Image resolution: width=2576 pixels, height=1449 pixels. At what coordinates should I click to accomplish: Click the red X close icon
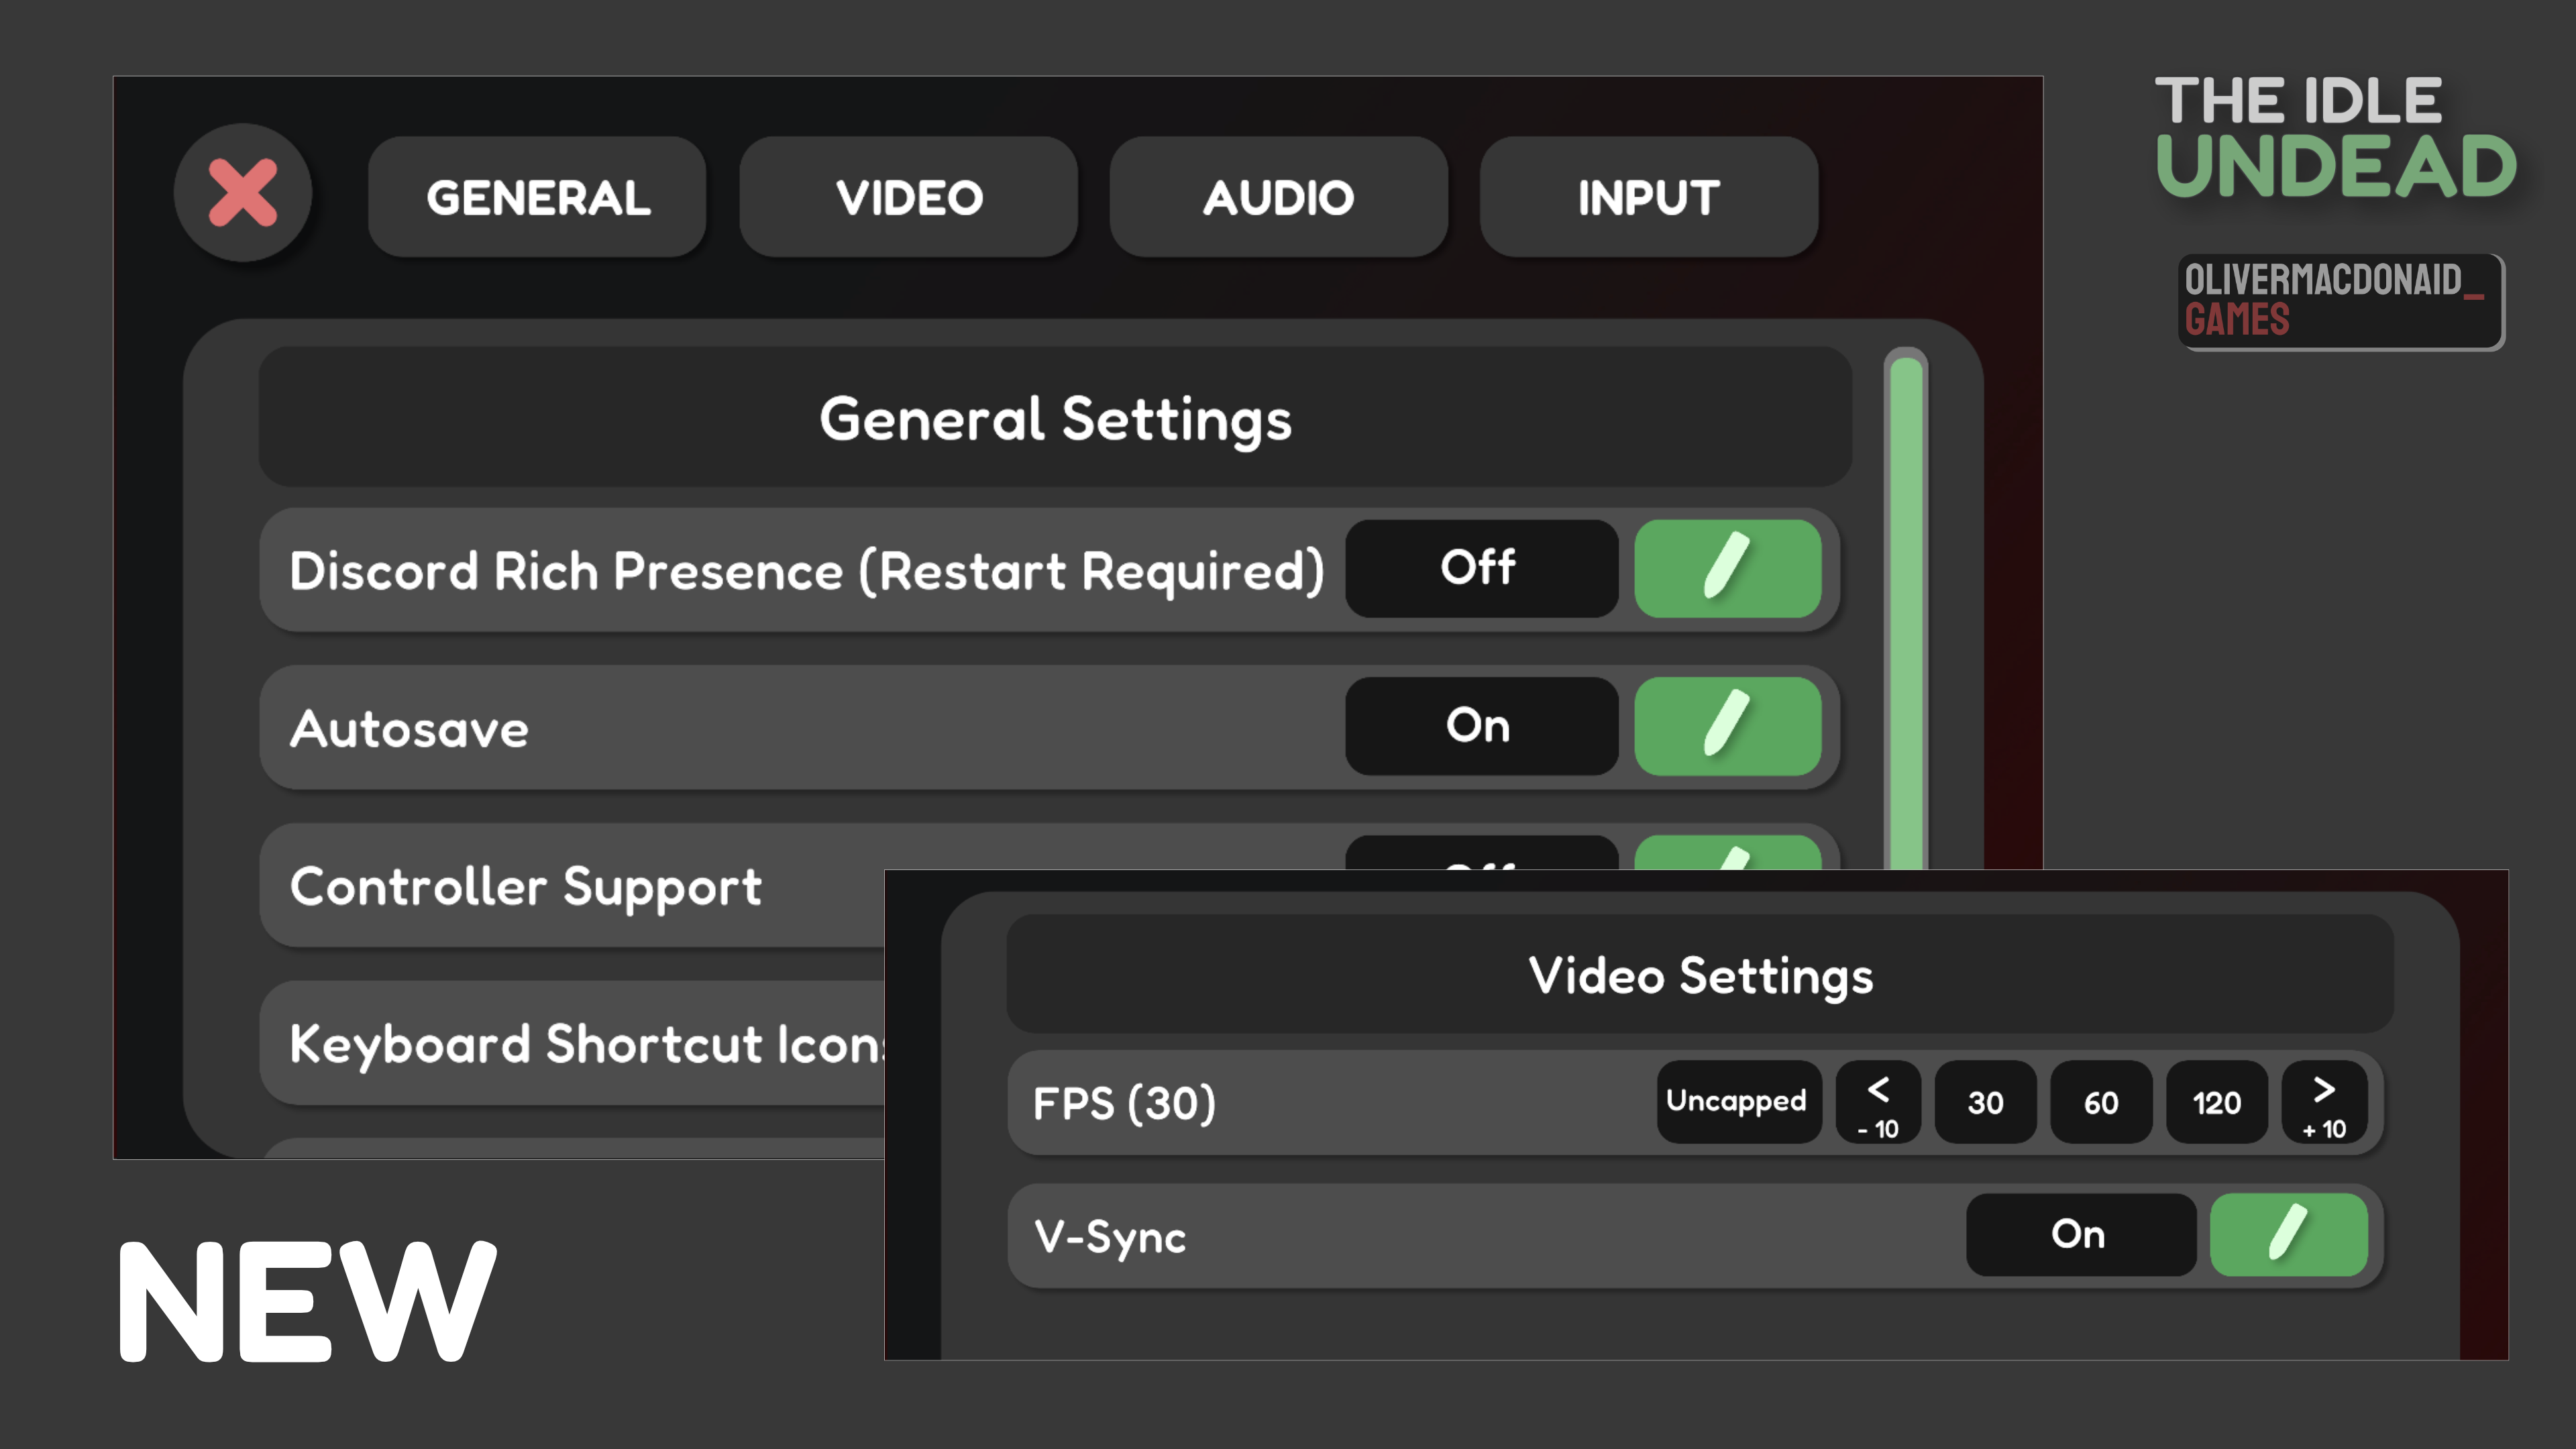[x=243, y=193]
